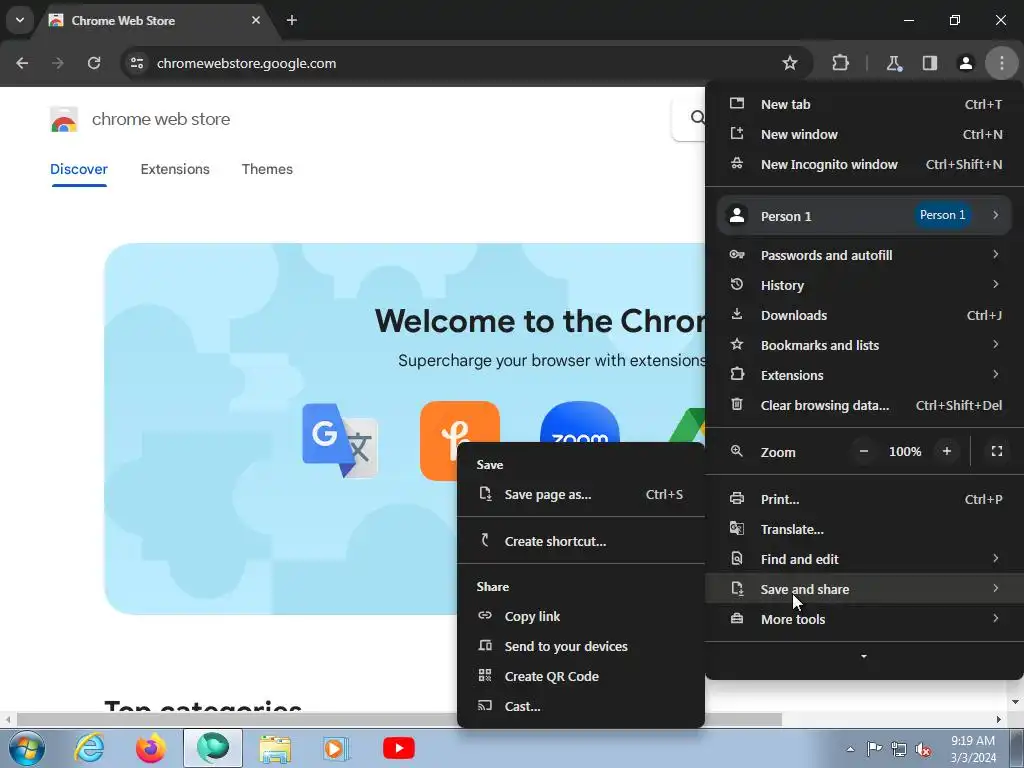Image resolution: width=1024 pixels, height=768 pixels.
Task: Choose New tab from the menu
Action: pos(865,104)
